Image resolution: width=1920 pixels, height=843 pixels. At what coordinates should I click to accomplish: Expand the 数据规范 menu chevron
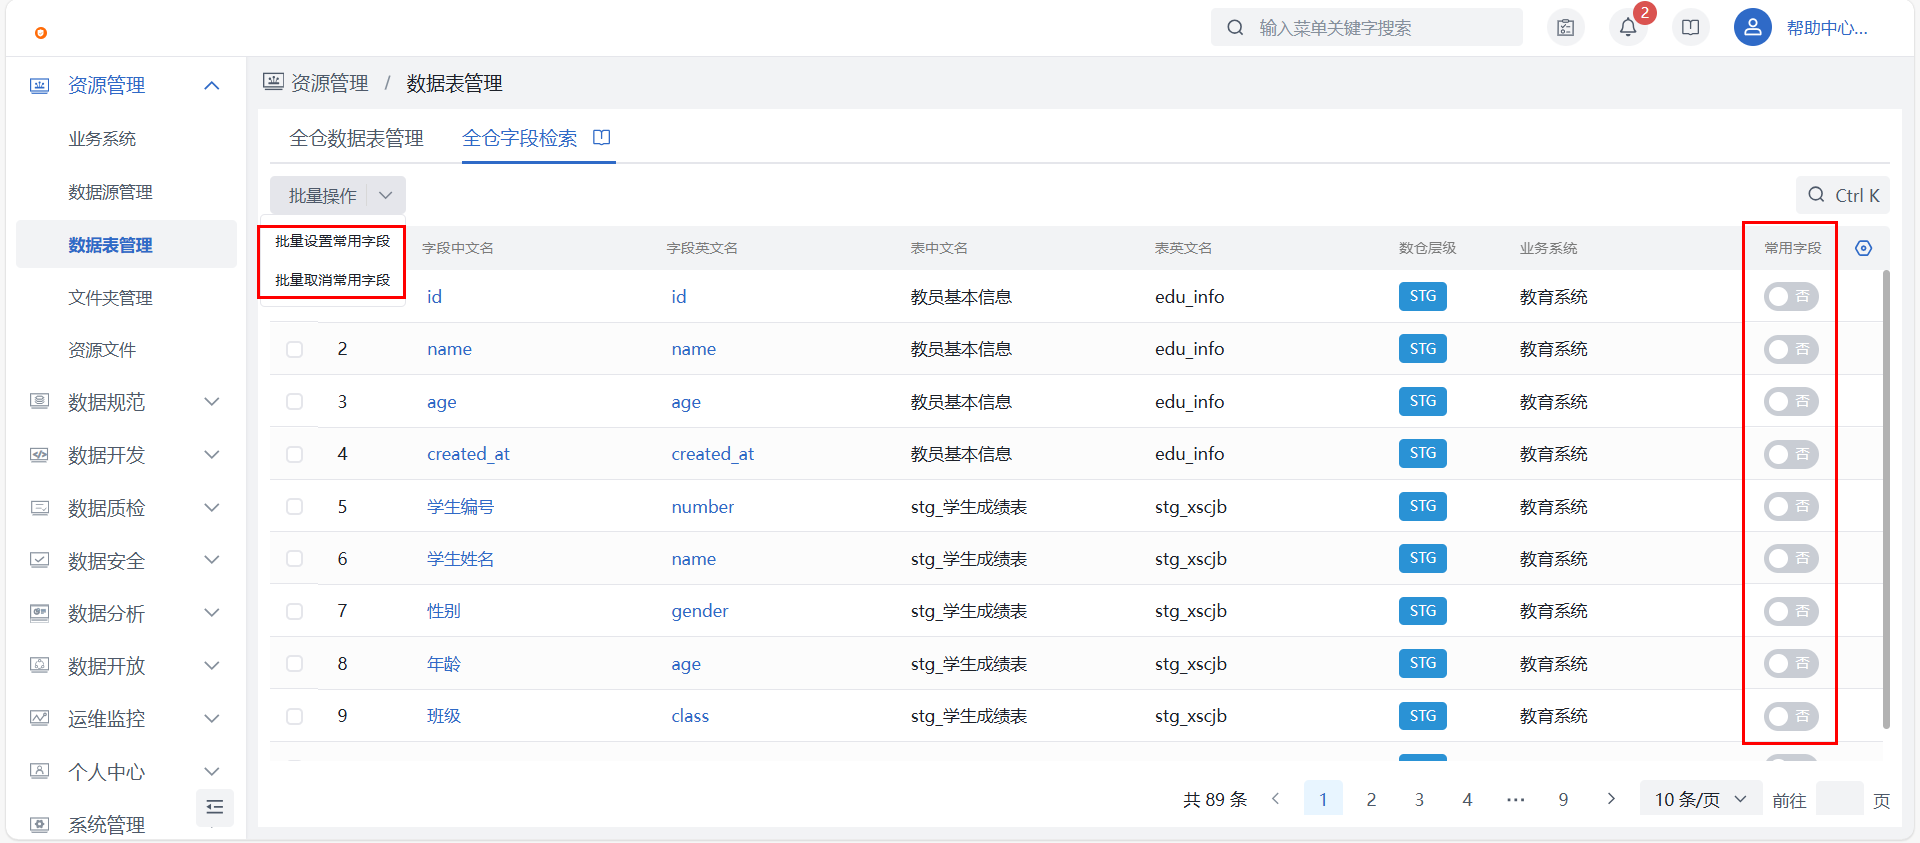(212, 402)
